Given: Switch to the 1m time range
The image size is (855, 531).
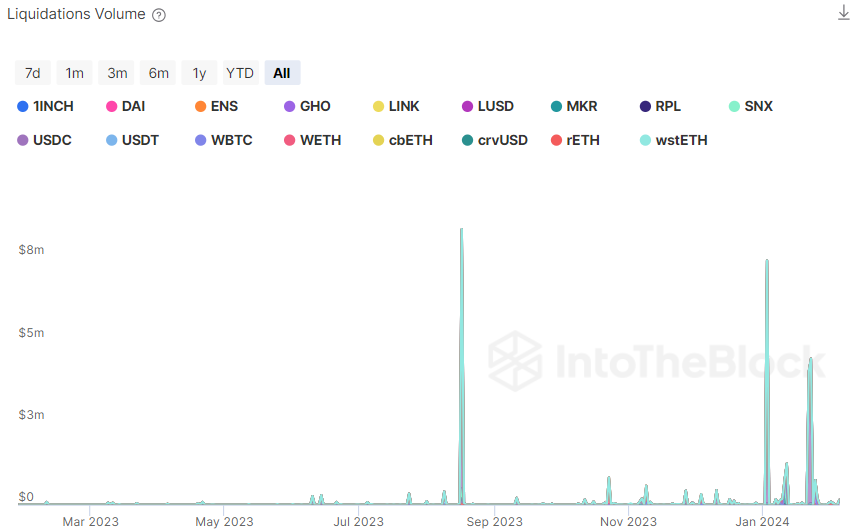Looking at the screenshot, I should click(75, 73).
